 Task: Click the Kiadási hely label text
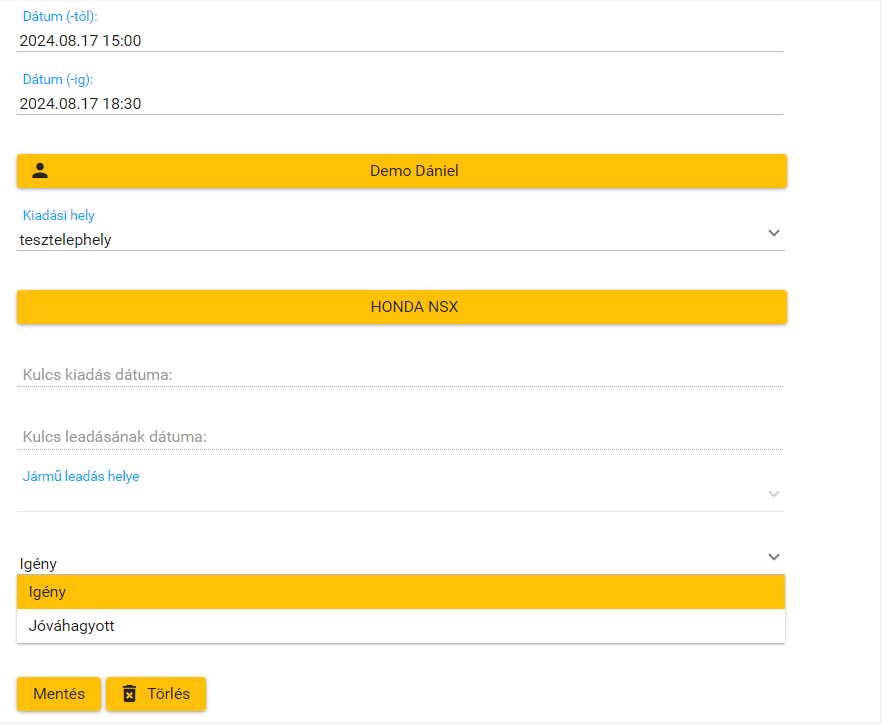tap(59, 215)
